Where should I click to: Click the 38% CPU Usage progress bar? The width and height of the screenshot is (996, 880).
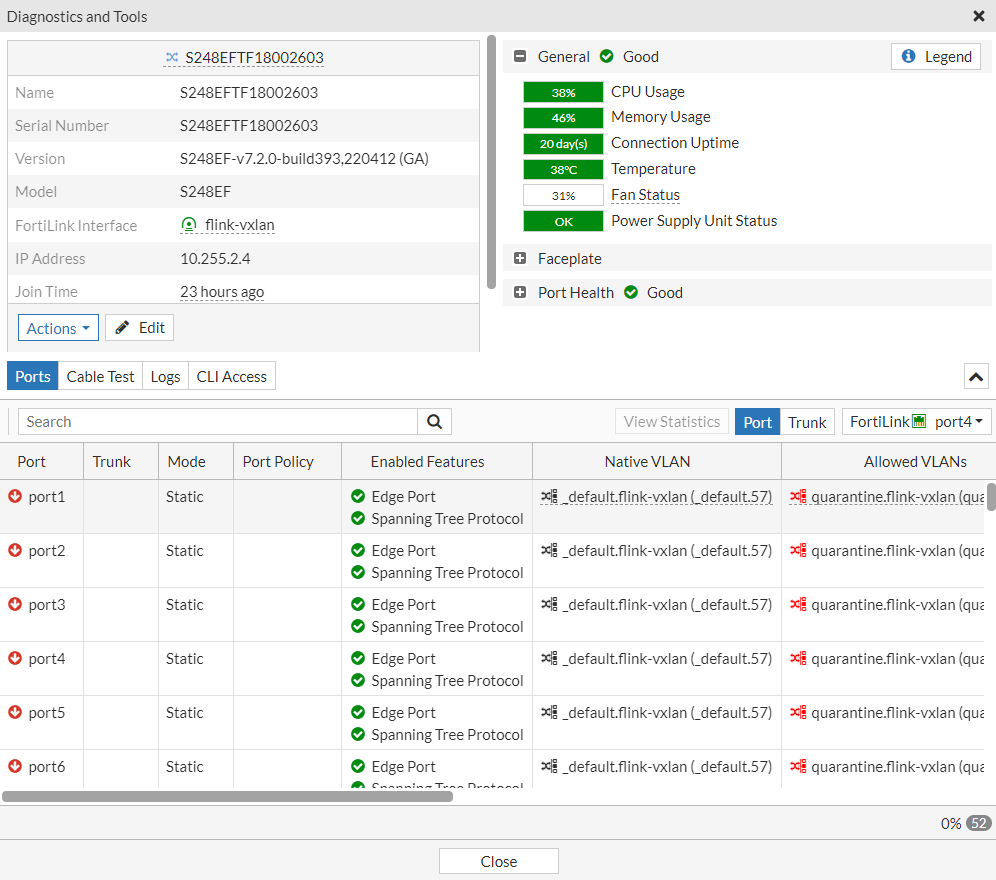point(562,91)
